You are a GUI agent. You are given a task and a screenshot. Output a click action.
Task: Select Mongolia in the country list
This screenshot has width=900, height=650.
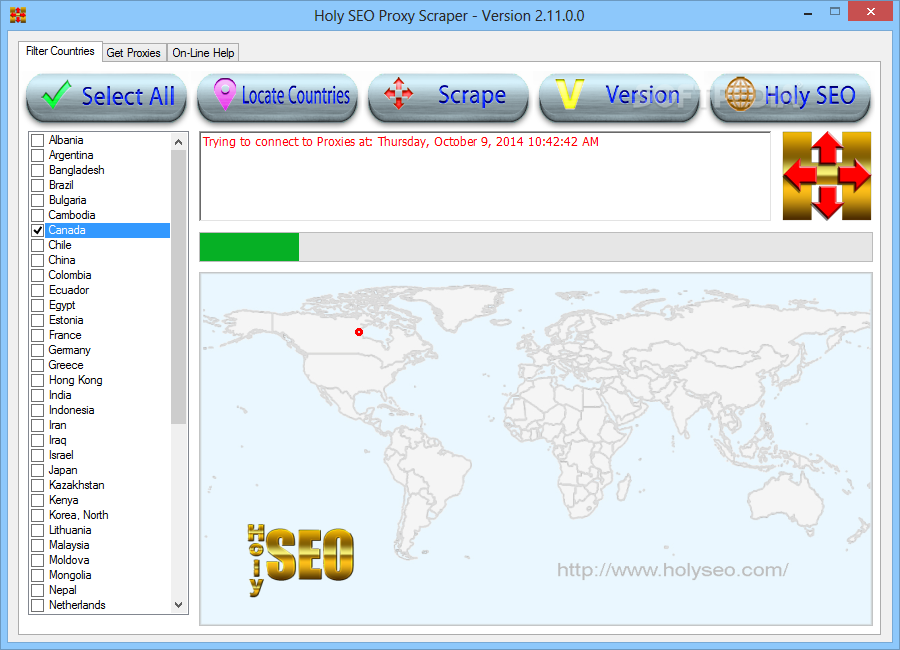[x=70, y=575]
